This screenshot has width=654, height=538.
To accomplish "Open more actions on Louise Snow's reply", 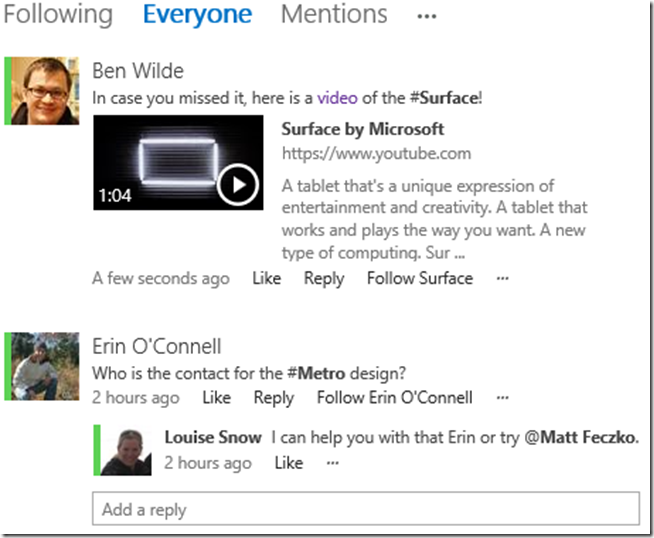I will [333, 463].
